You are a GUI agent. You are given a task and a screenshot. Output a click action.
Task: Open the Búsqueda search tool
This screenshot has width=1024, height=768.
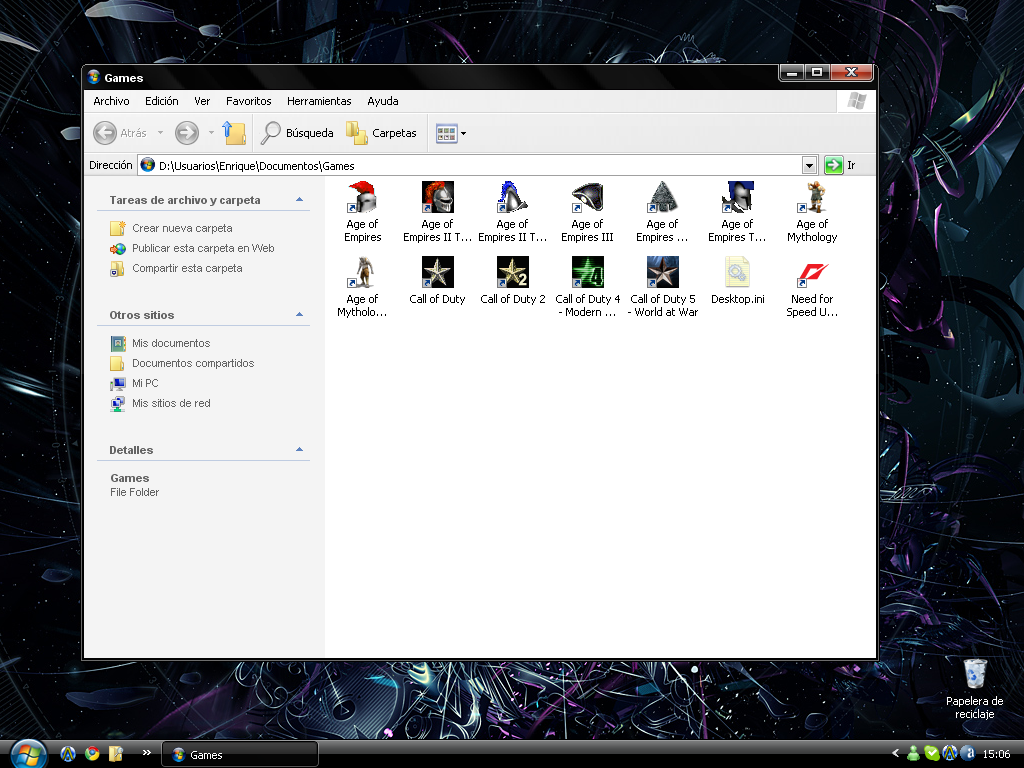pos(297,133)
